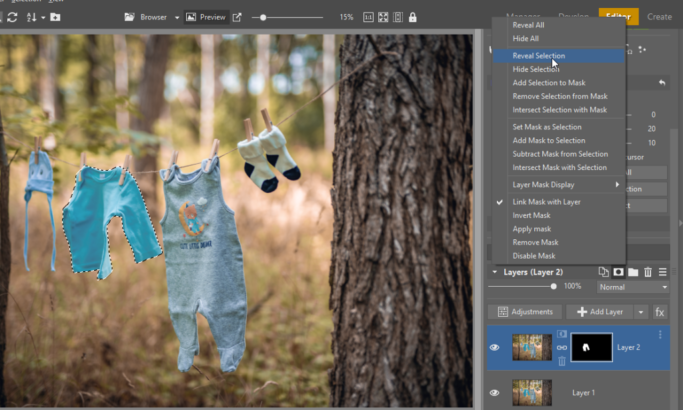This screenshot has height=410, width=683.
Task: Toggle visibility of Layer 2
Action: (x=494, y=347)
